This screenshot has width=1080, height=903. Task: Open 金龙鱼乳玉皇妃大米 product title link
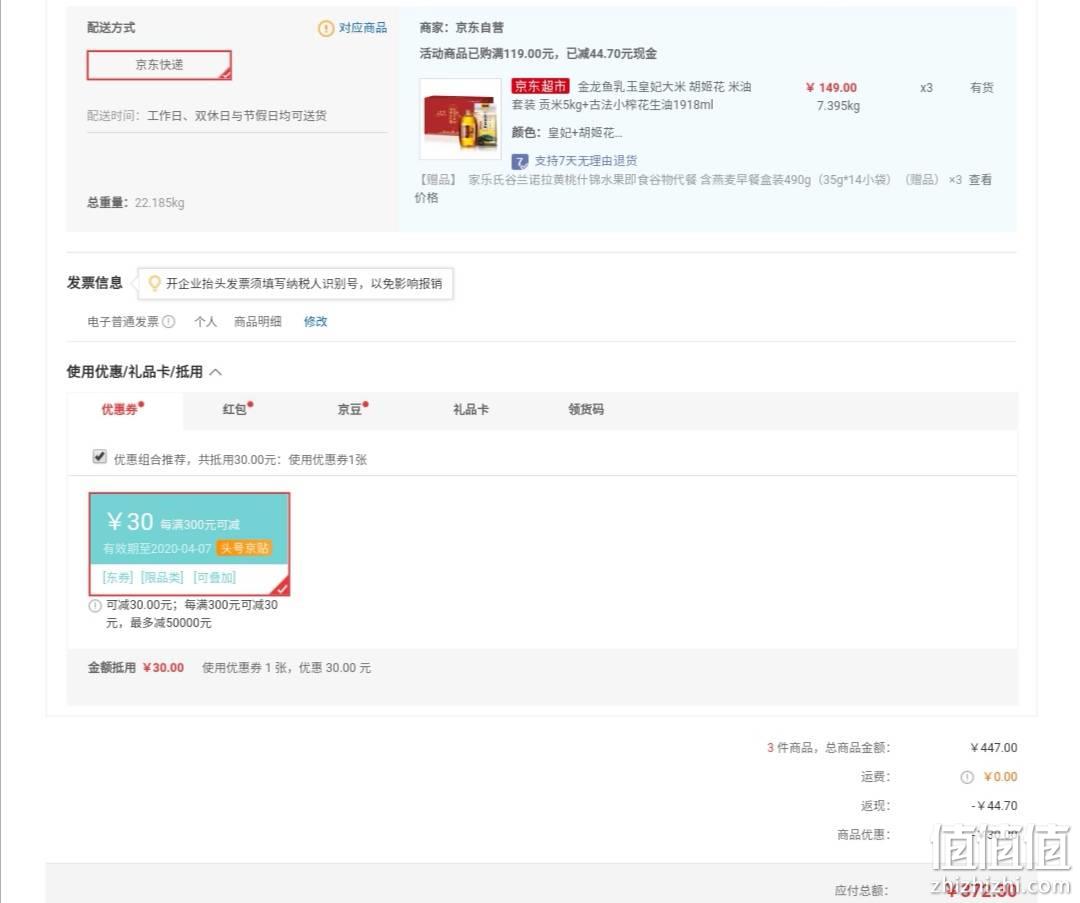click(x=631, y=96)
